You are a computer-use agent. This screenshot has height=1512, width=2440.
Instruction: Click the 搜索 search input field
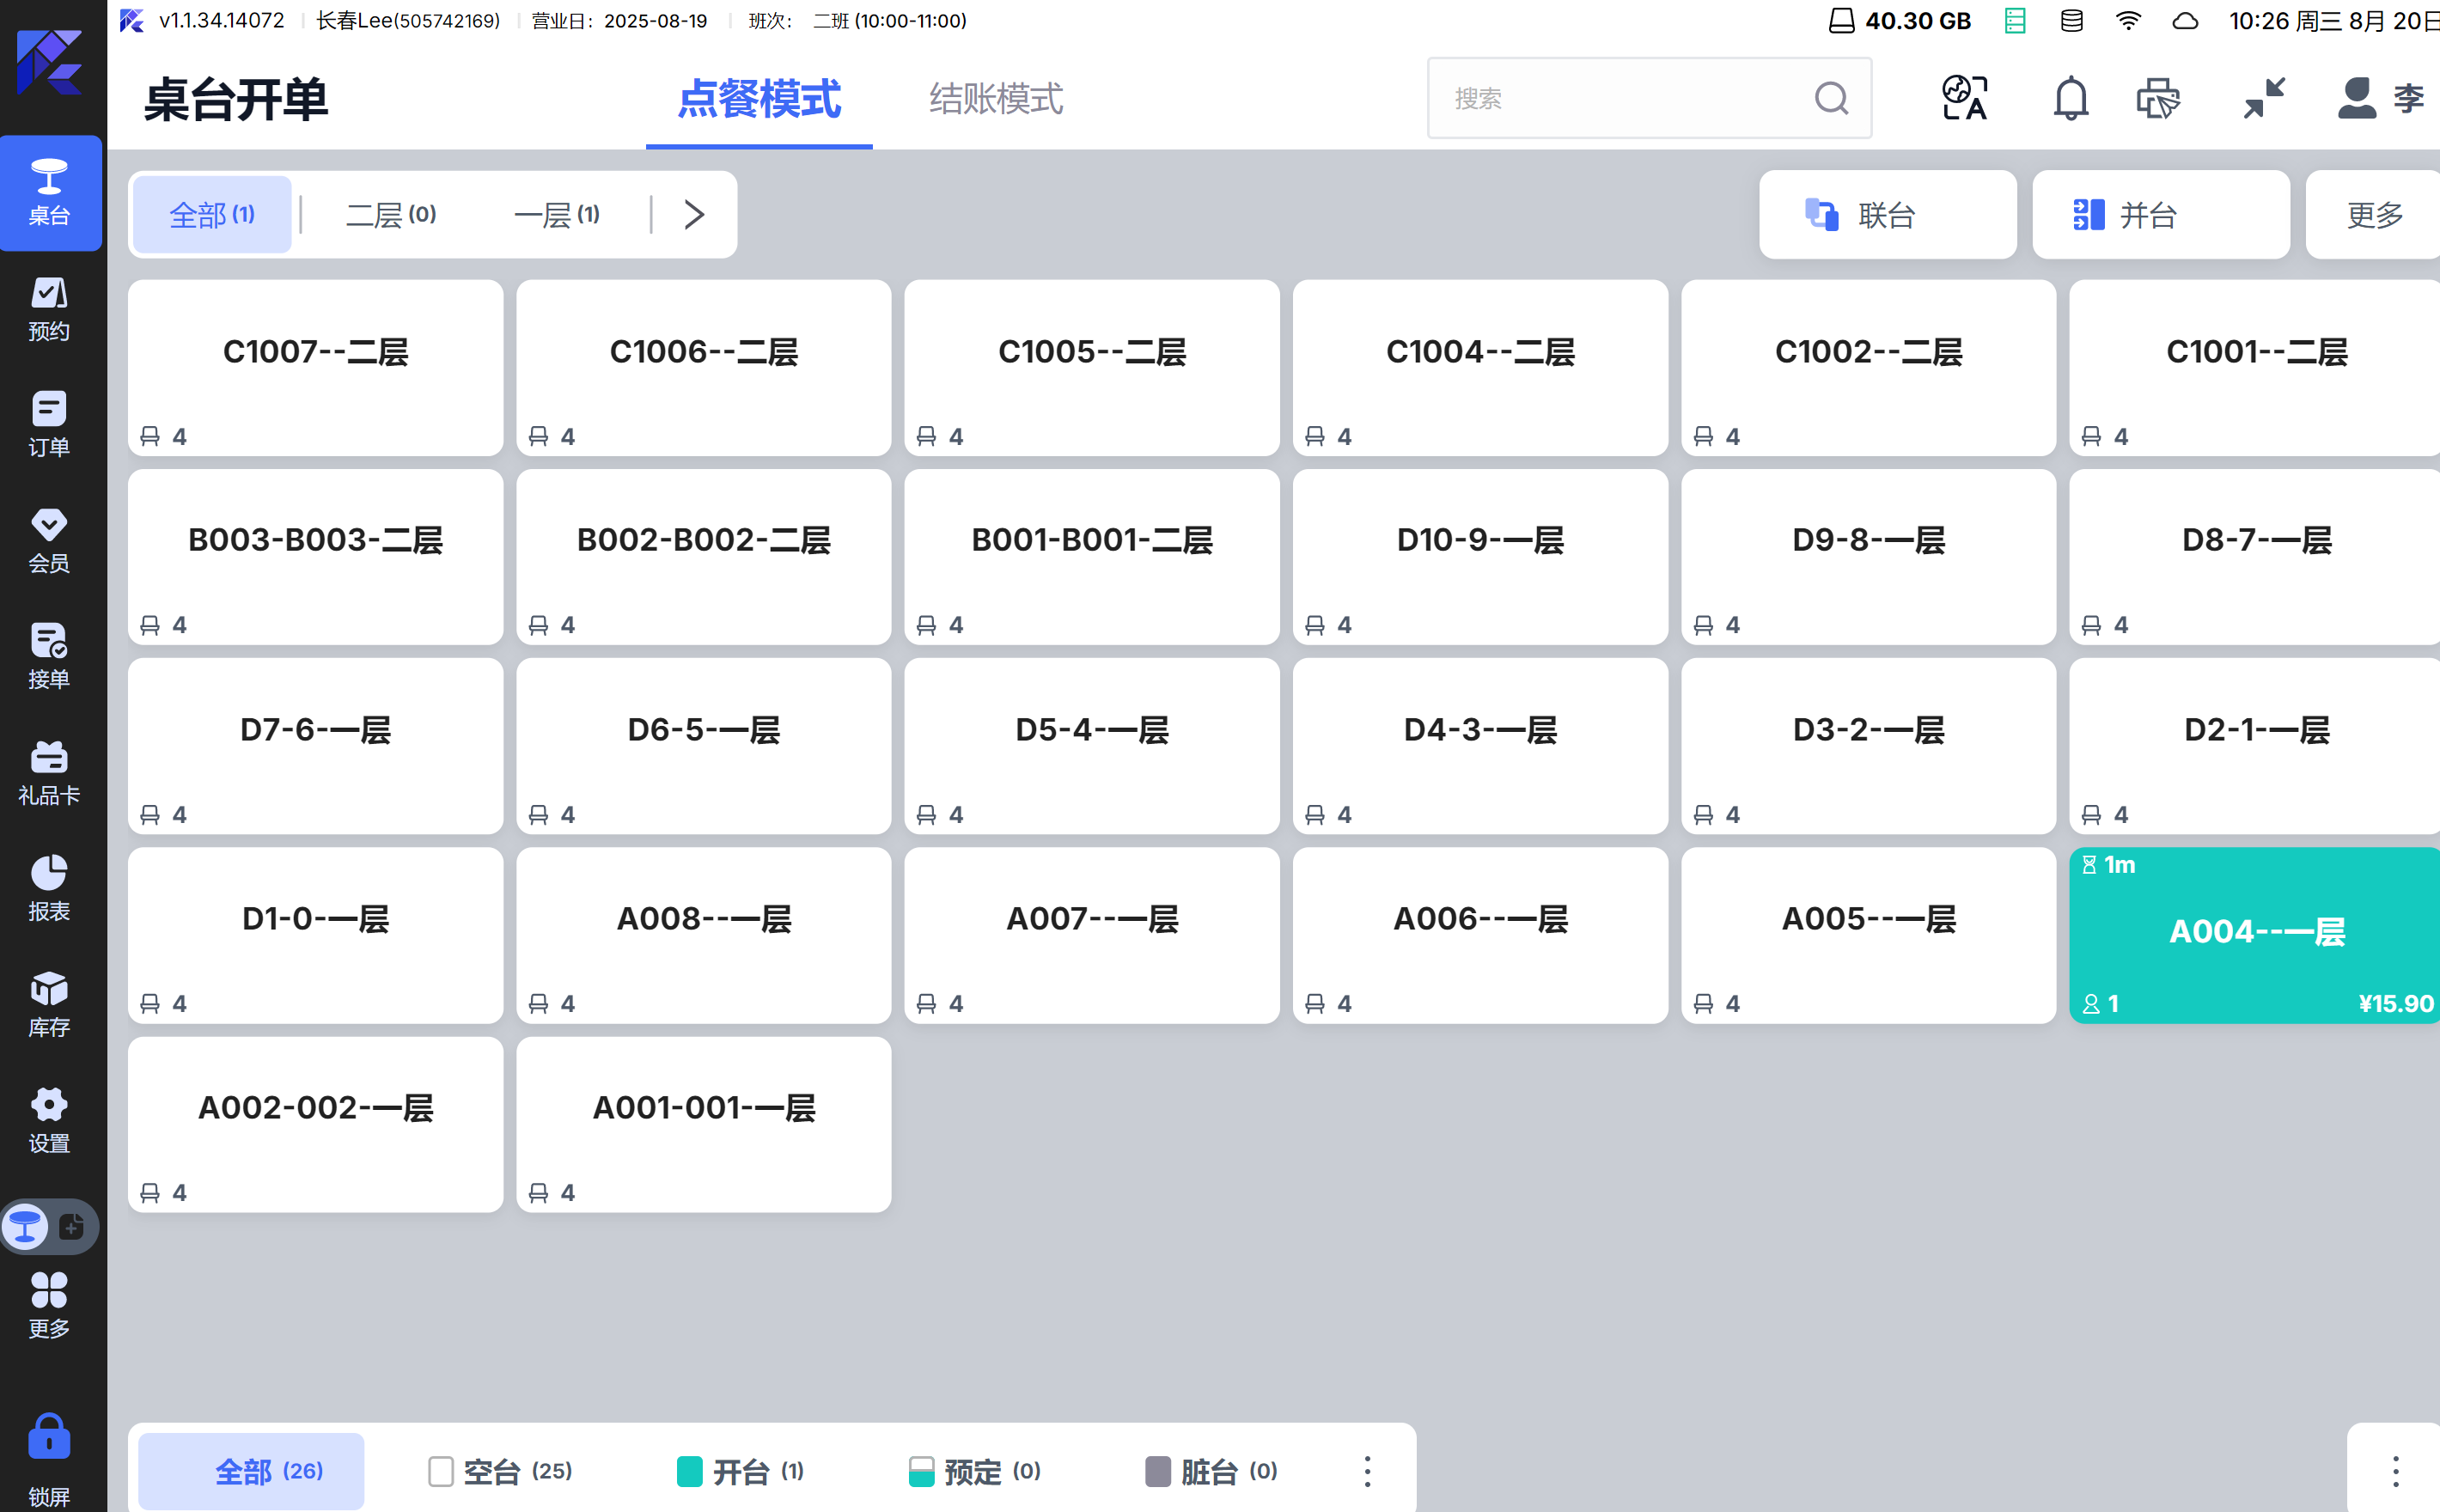[1620, 98]
